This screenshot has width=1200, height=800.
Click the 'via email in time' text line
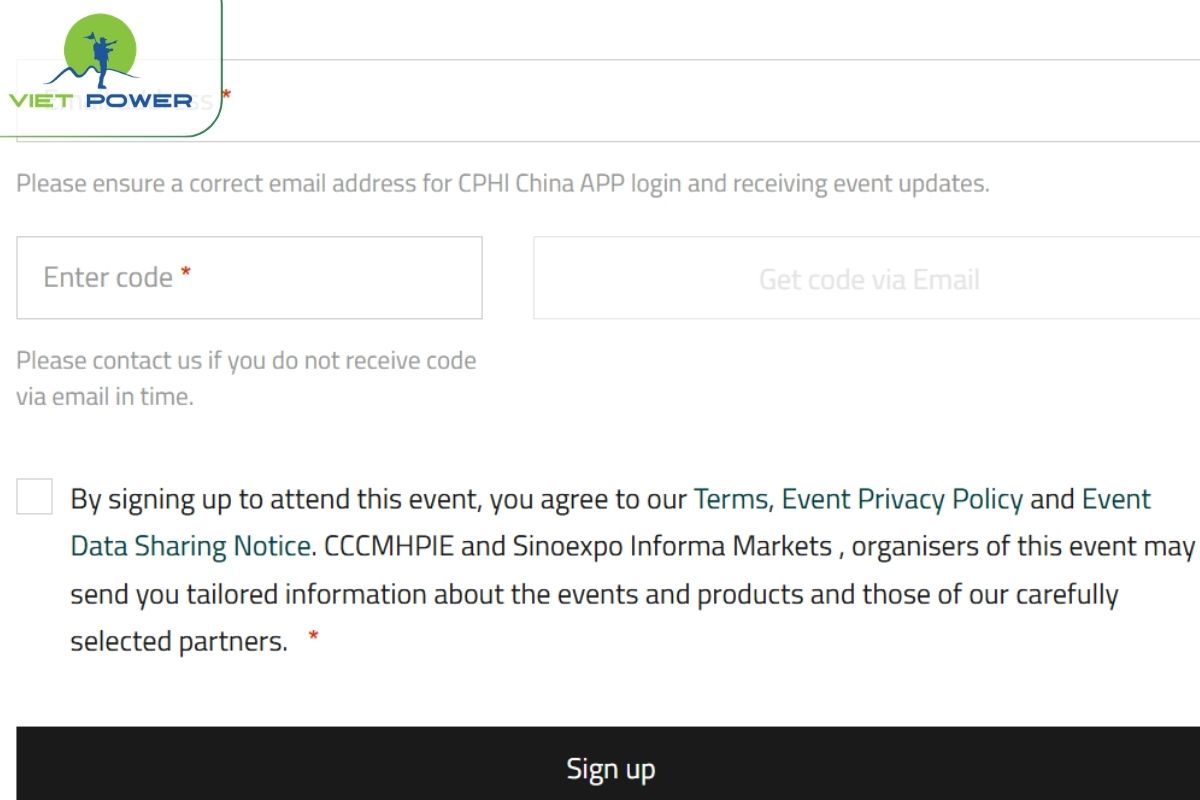coord(105,396)
